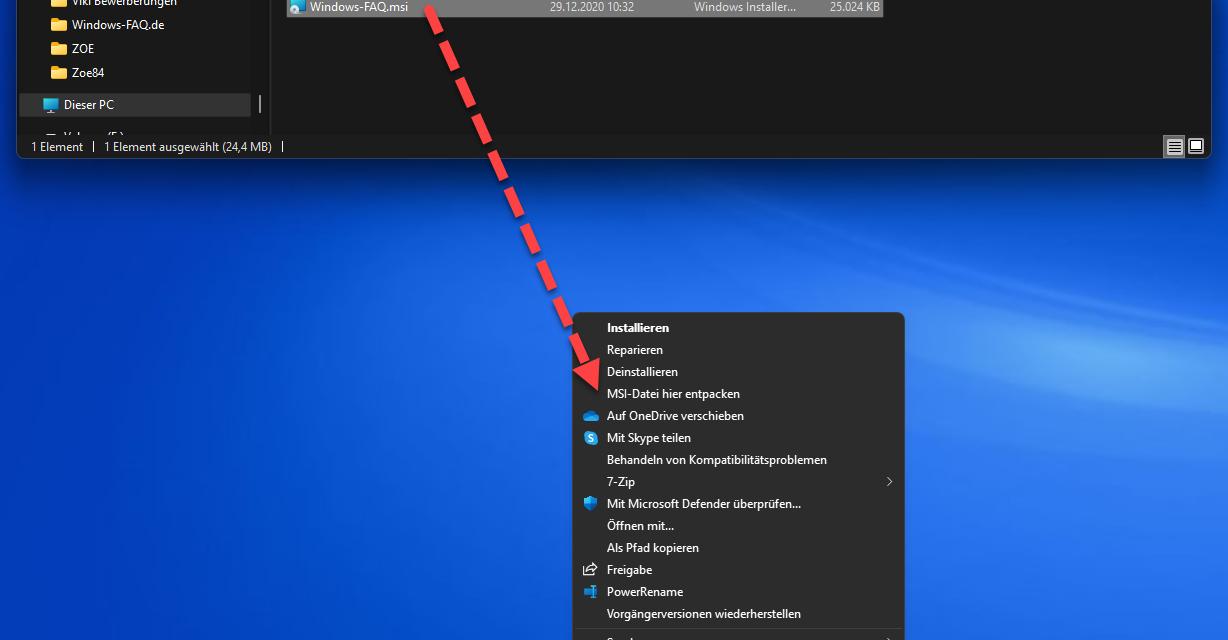
Task: Expand the 7-Zip submenu arrow
Action: click(x=889, y=482)
